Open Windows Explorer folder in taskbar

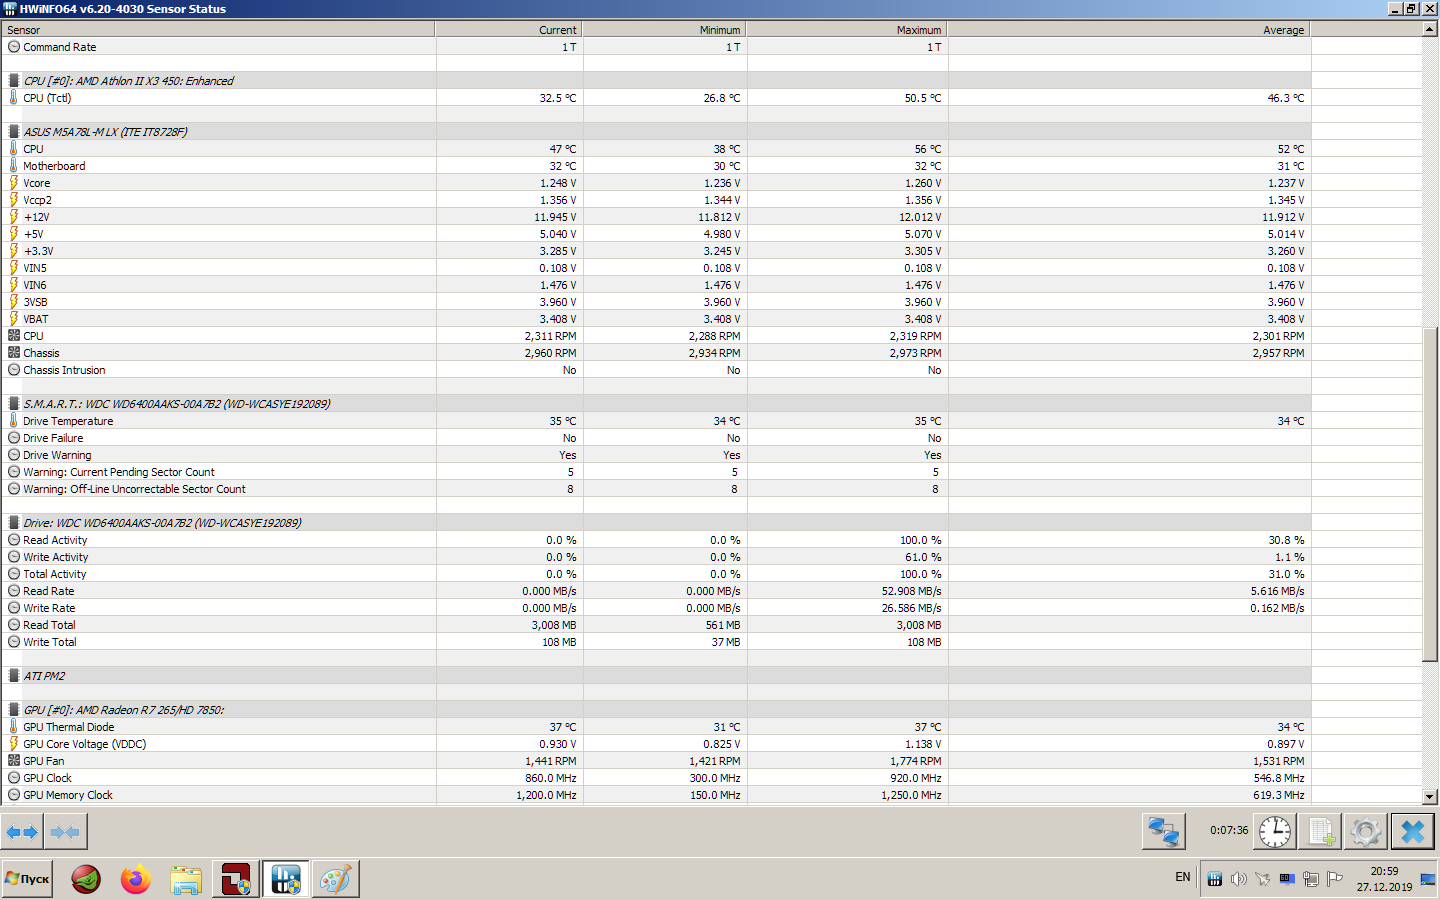tap(186, 879)
